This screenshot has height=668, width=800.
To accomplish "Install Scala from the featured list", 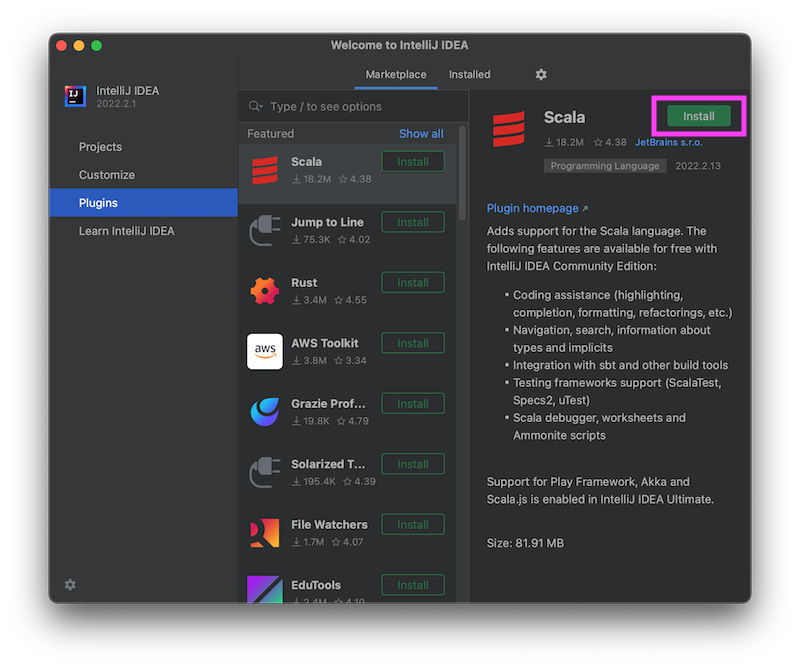I will (413, 162).
